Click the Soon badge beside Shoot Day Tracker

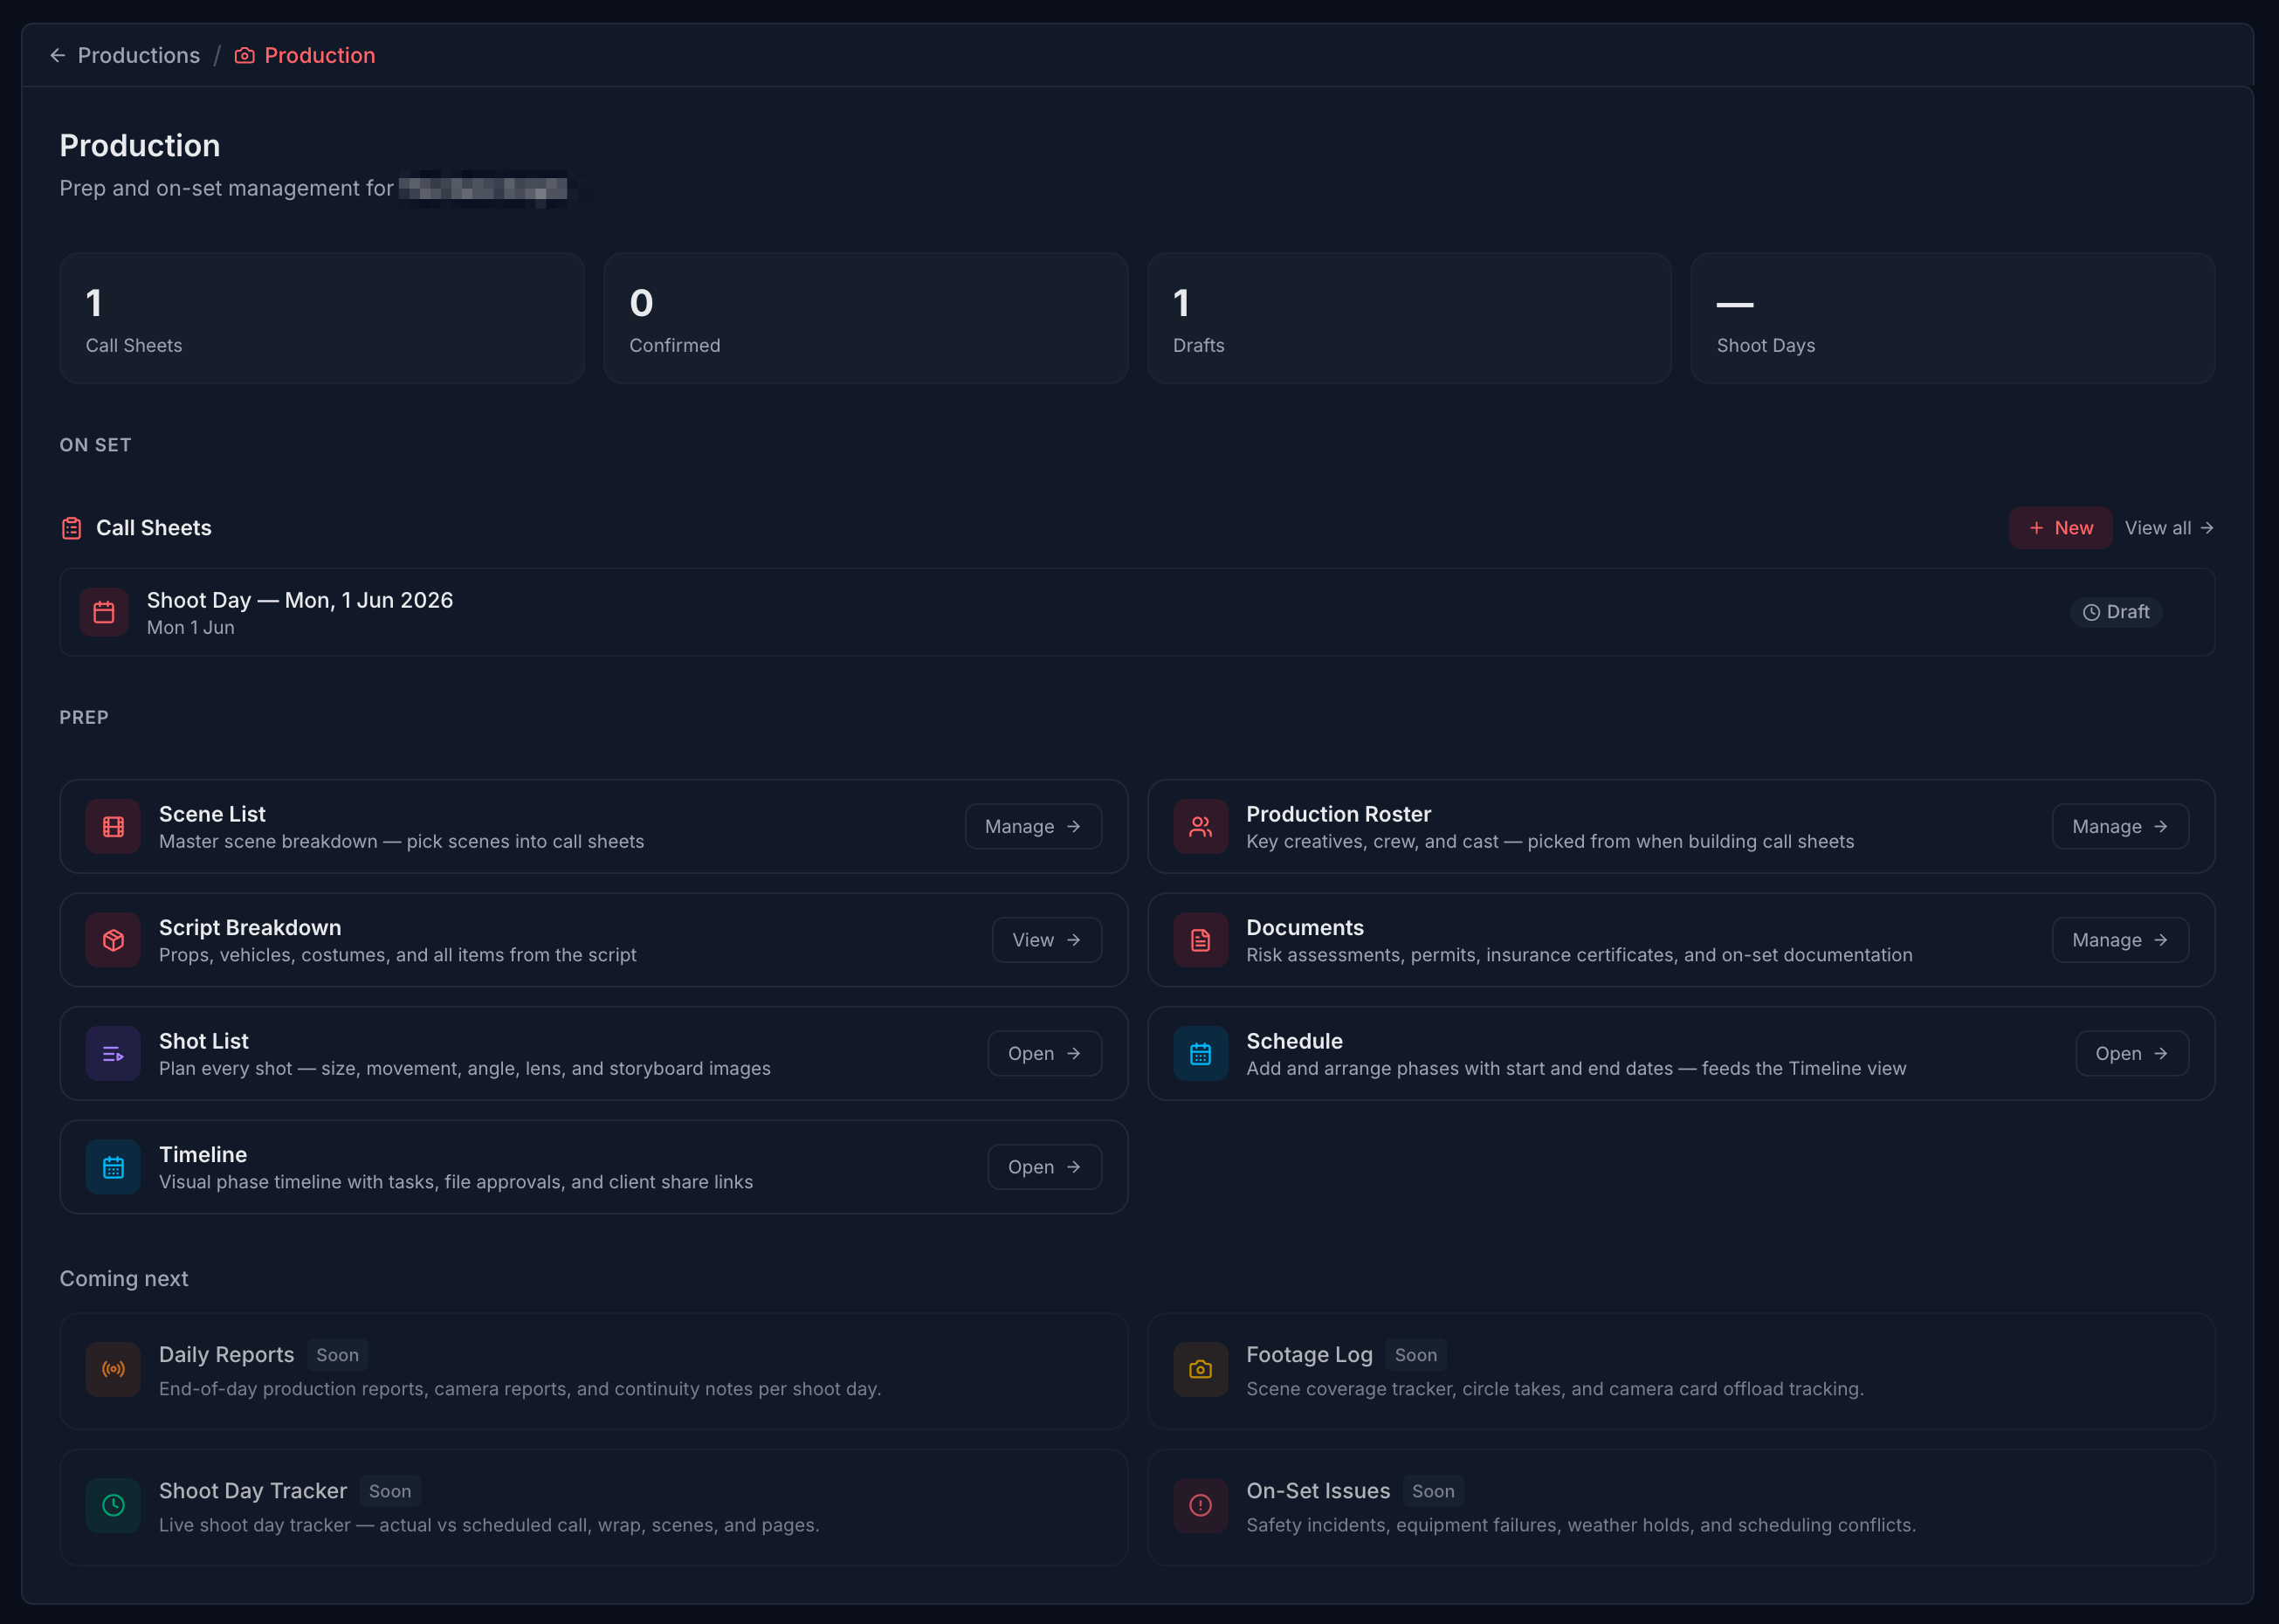[390, 1491]
